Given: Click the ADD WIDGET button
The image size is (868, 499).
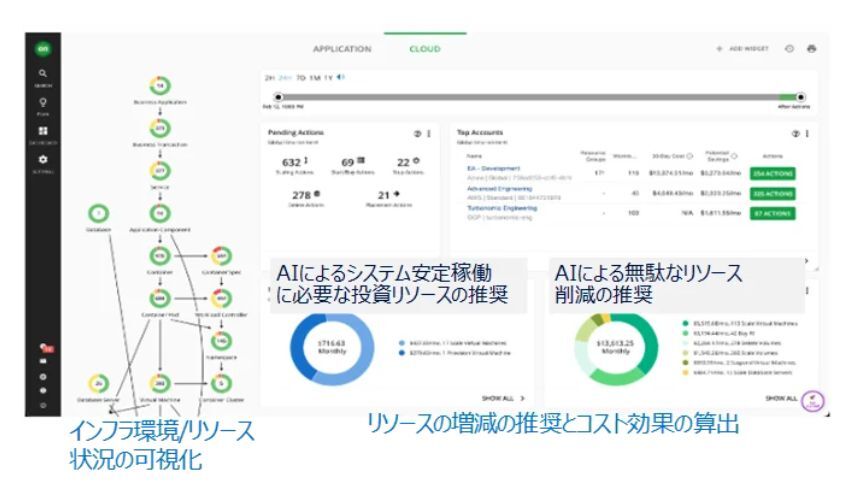Looking at the screenshot, I should tap(742, 49).
